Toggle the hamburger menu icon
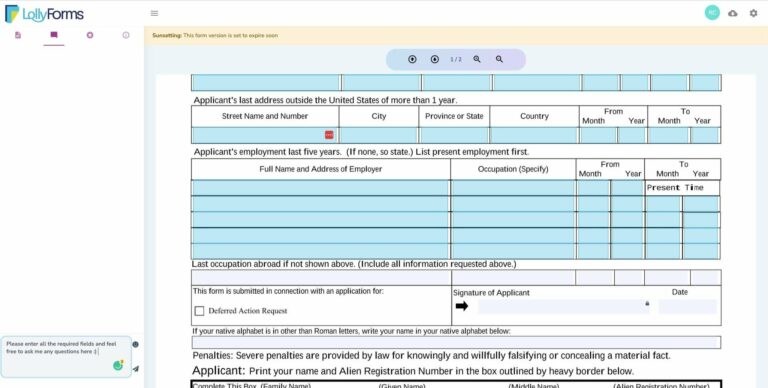Viewport: 768px width, 388px height. click(x=154, y=13)
